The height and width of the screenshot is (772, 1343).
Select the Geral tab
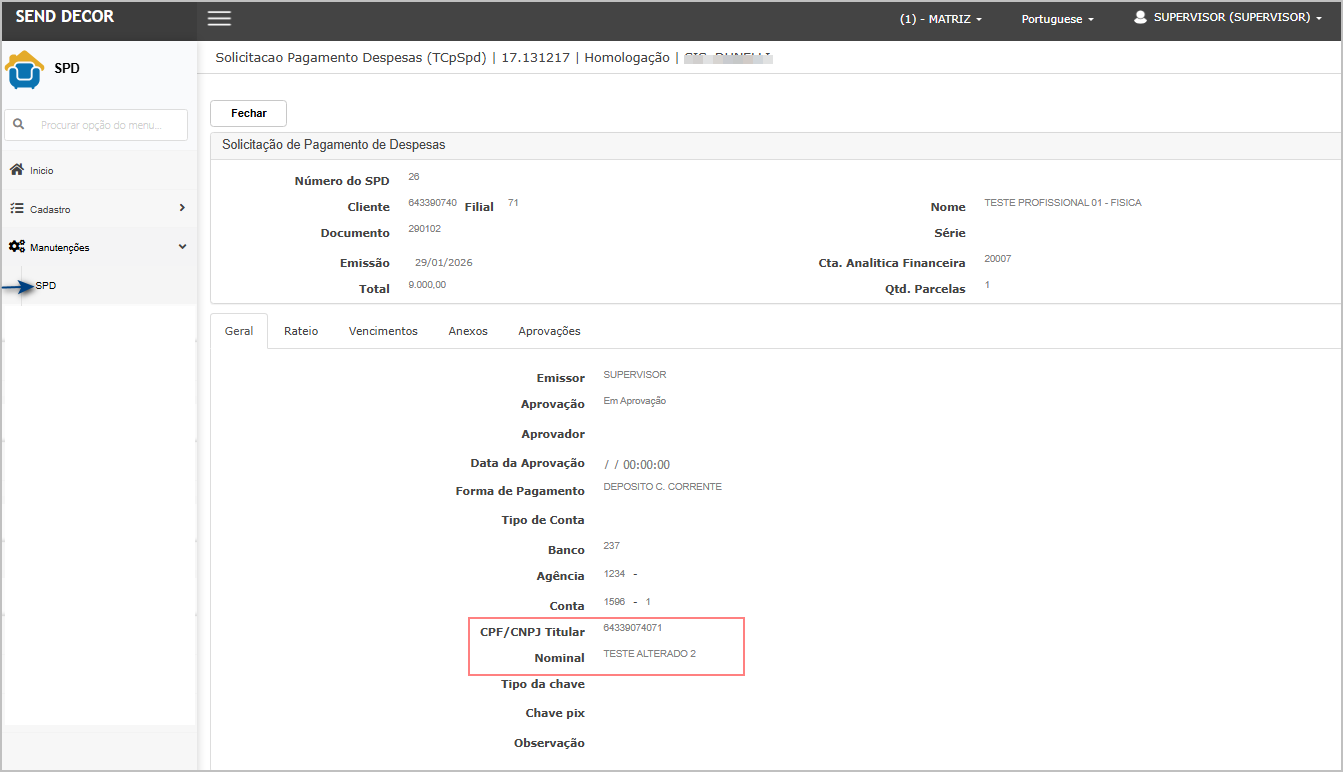tap(239, 331)
